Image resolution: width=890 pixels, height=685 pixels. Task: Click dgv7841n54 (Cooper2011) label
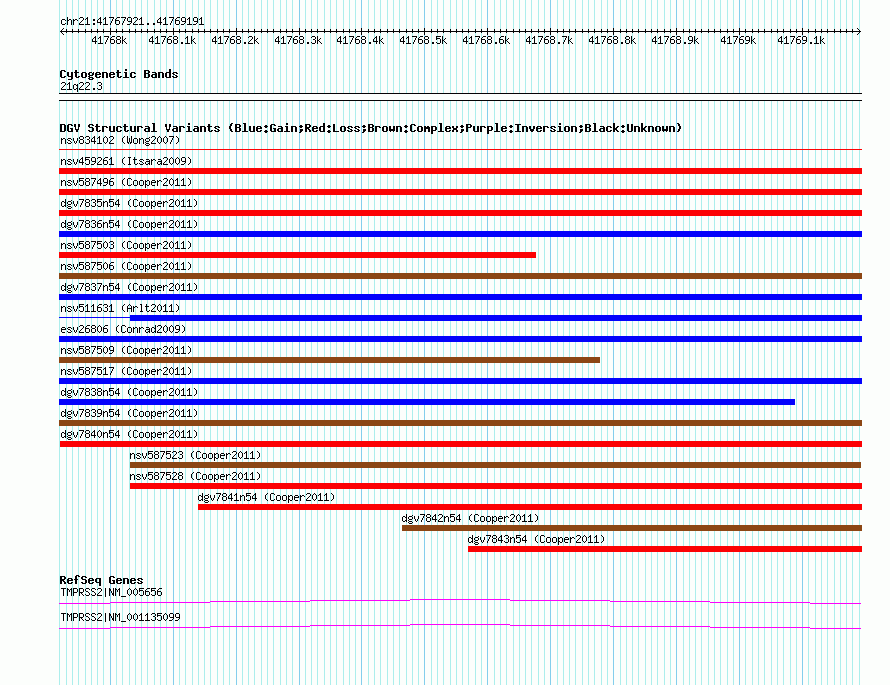point(266,497)
